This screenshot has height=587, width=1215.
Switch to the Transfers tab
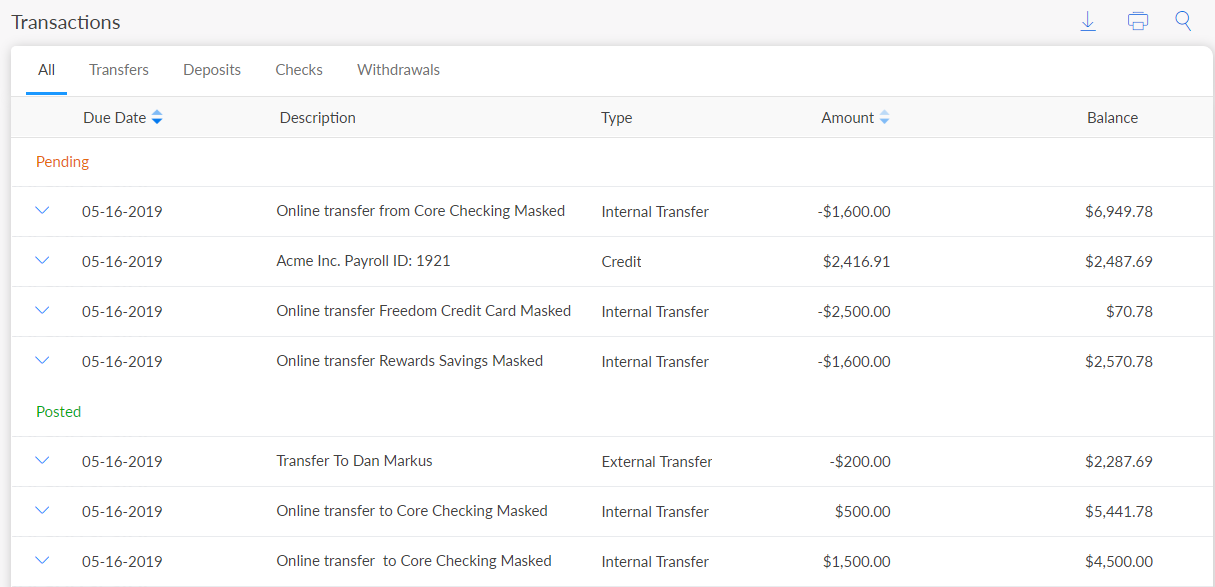[119, 70]
